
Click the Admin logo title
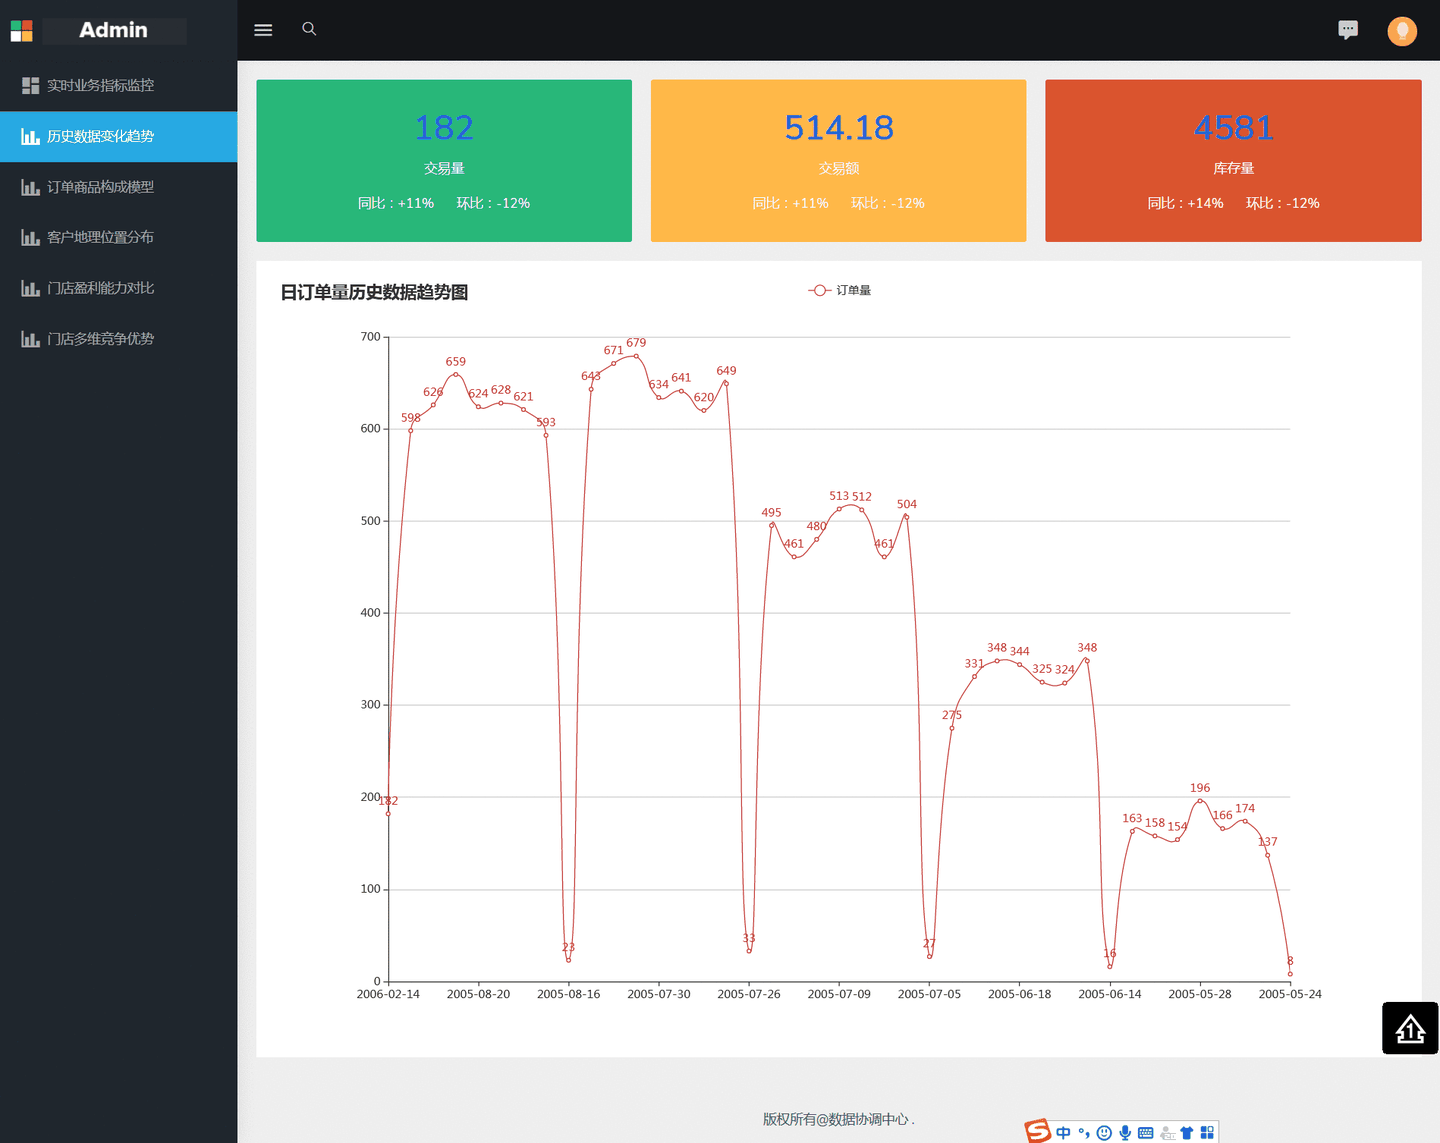[x=113, y=30]
